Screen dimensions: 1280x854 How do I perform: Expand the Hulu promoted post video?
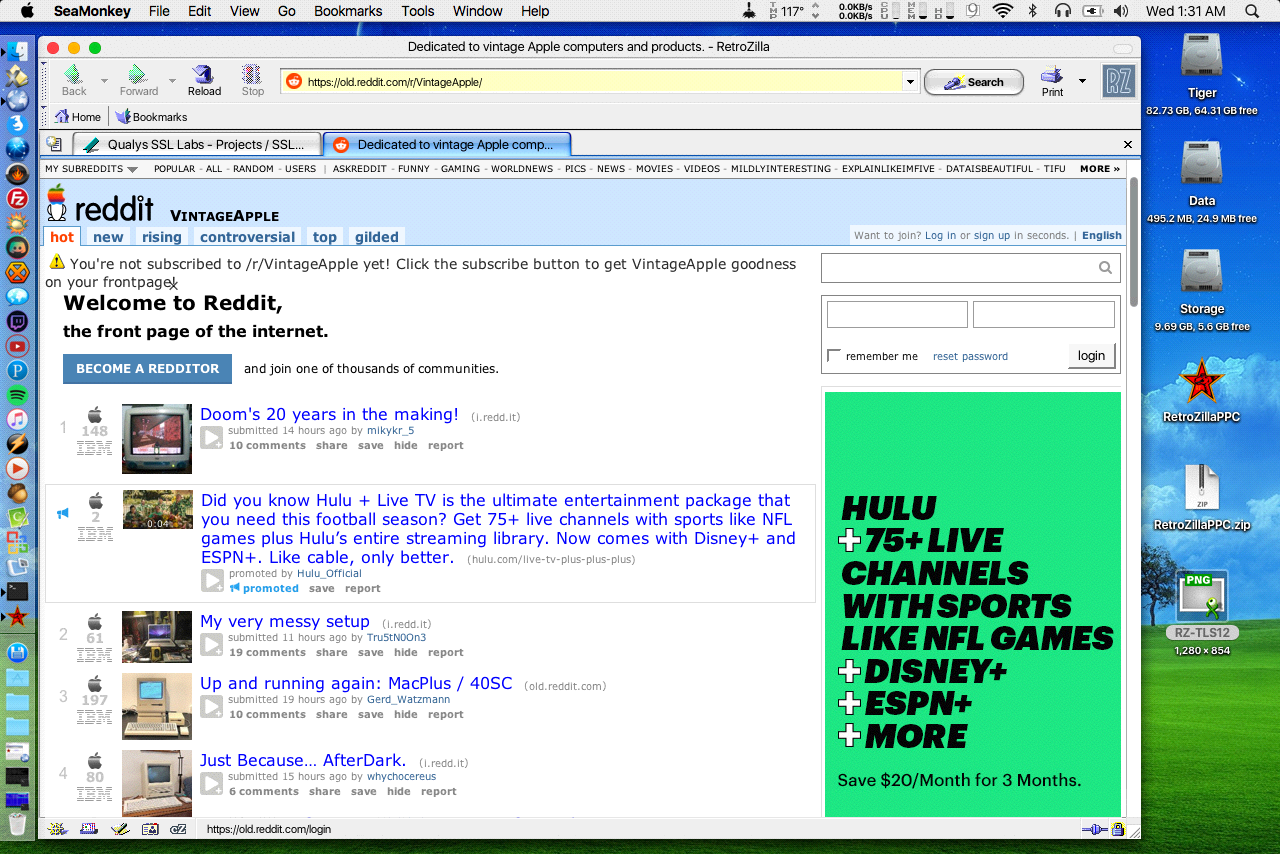tap(213, 580)
